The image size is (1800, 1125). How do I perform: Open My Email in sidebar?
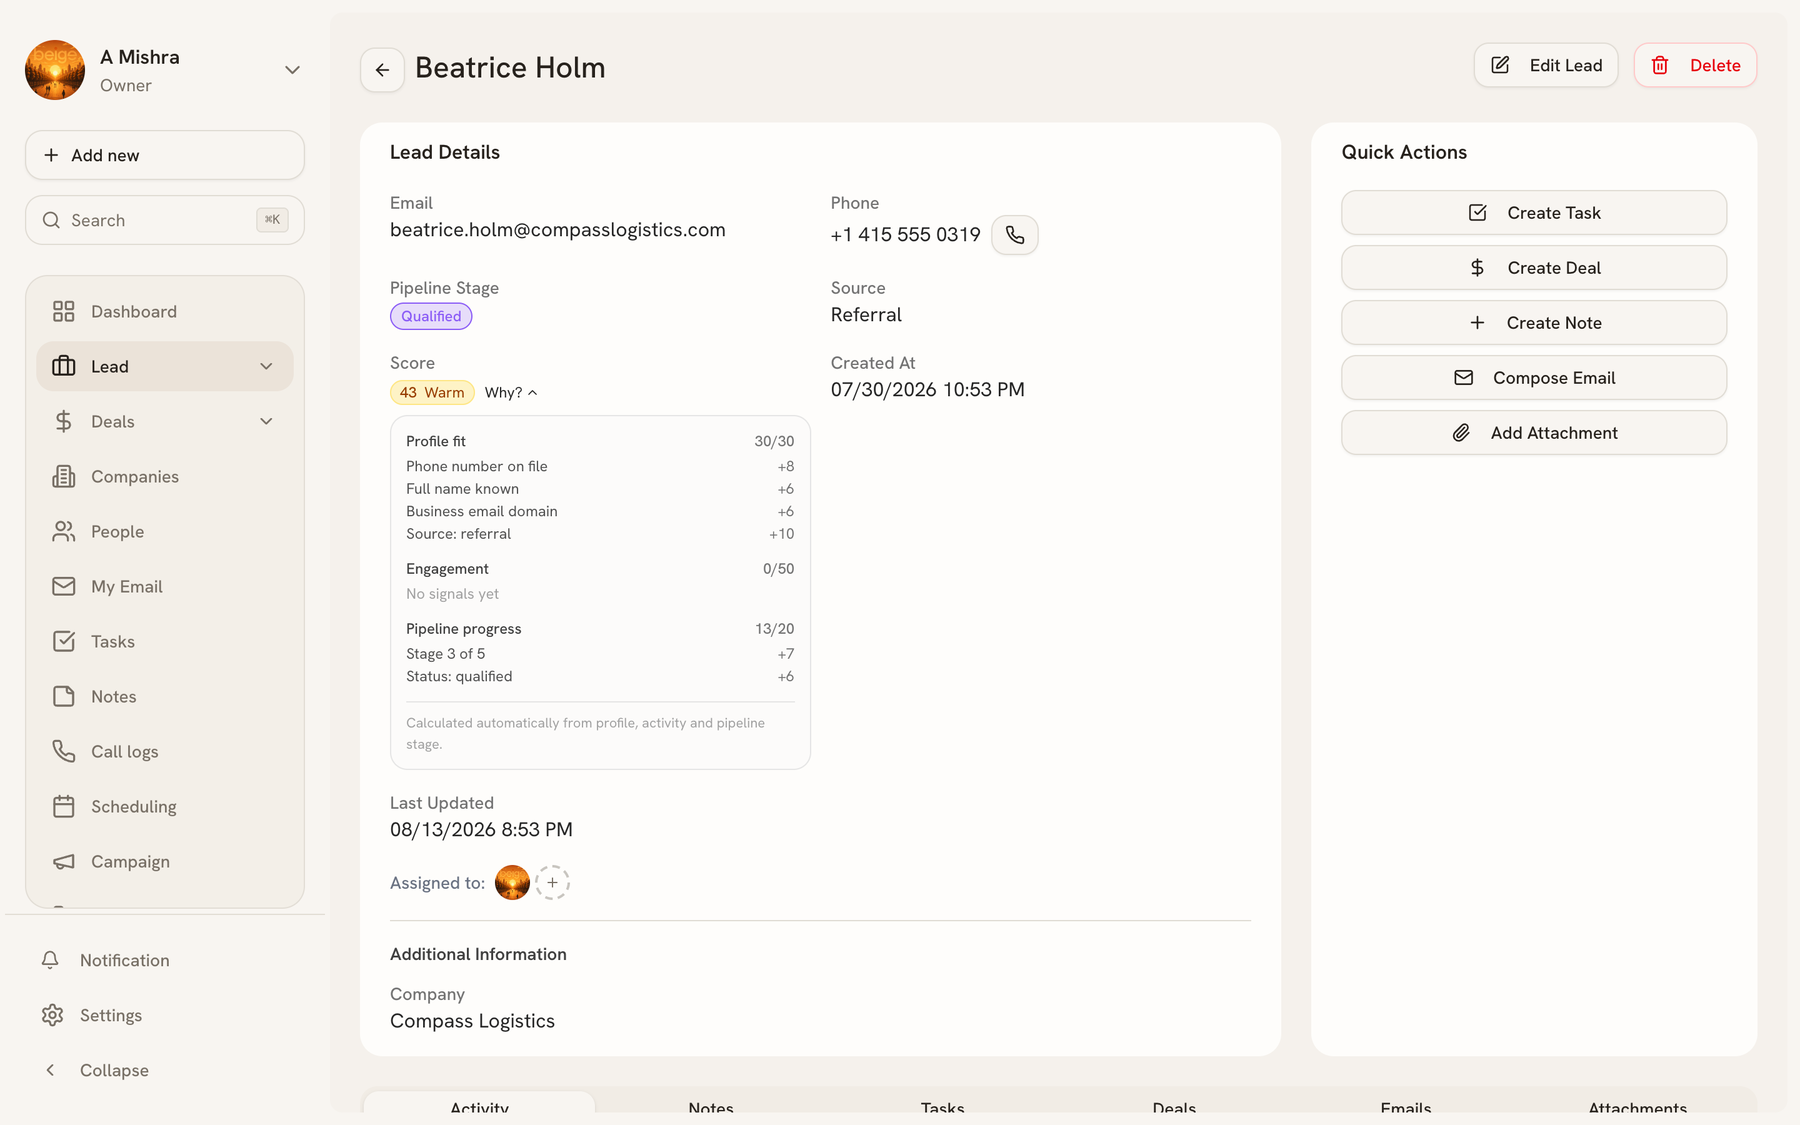point(165,587)
